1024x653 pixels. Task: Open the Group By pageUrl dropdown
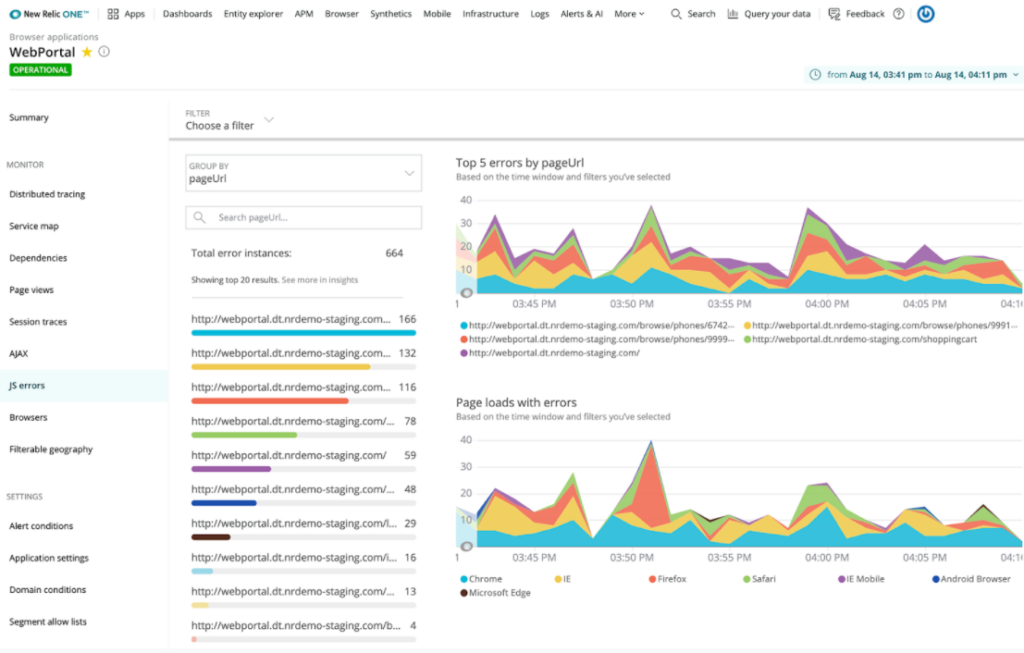(304, 173)
